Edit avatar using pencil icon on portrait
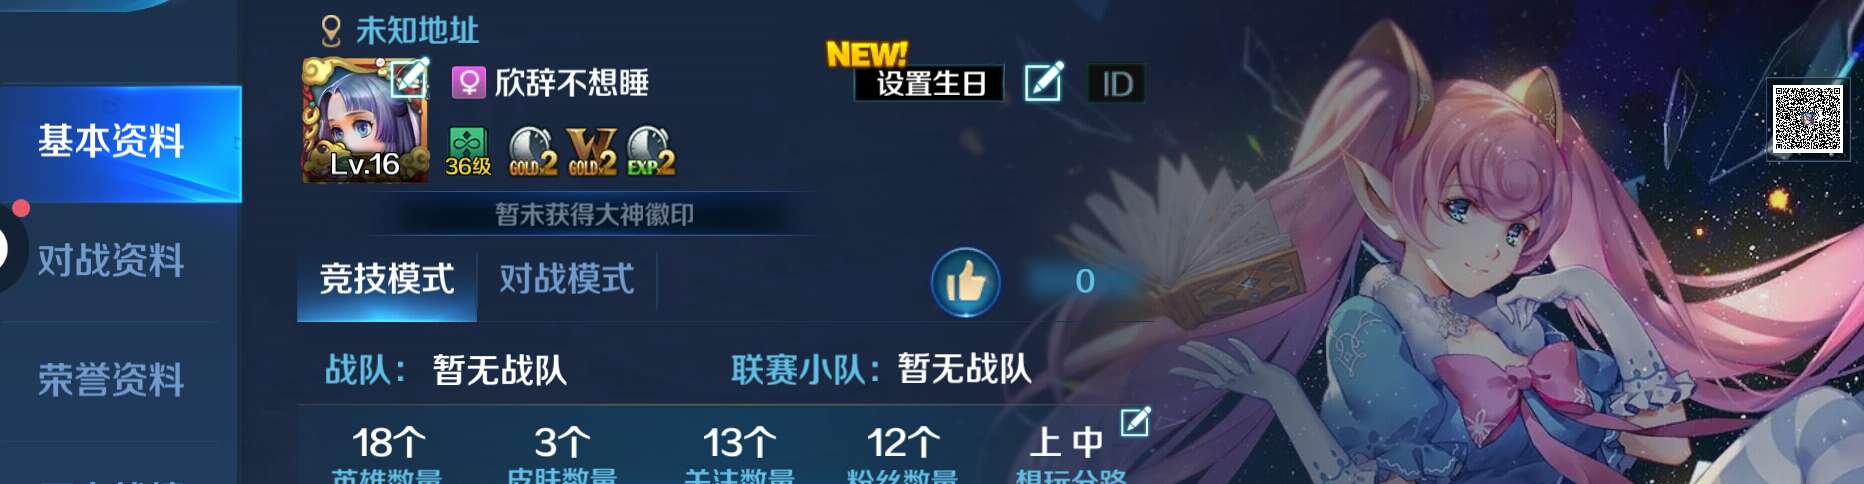1864x484 pixels. point(409,77)
